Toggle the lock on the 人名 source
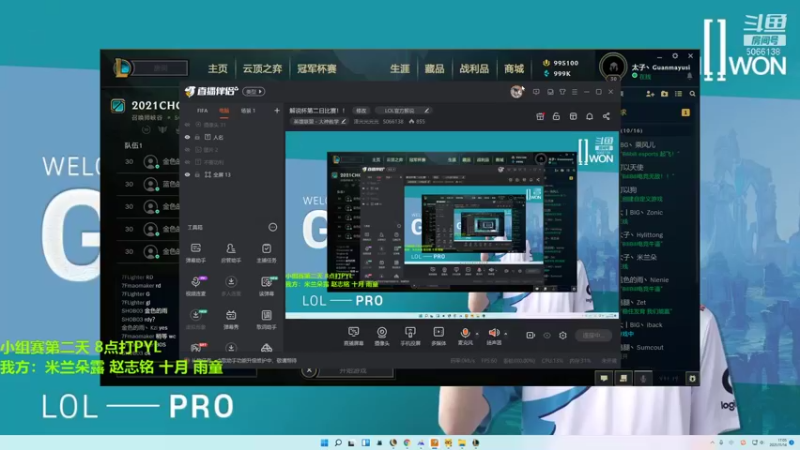Viewport: 800px width, 450px height. pyautogui.click(x=197, y=137)
